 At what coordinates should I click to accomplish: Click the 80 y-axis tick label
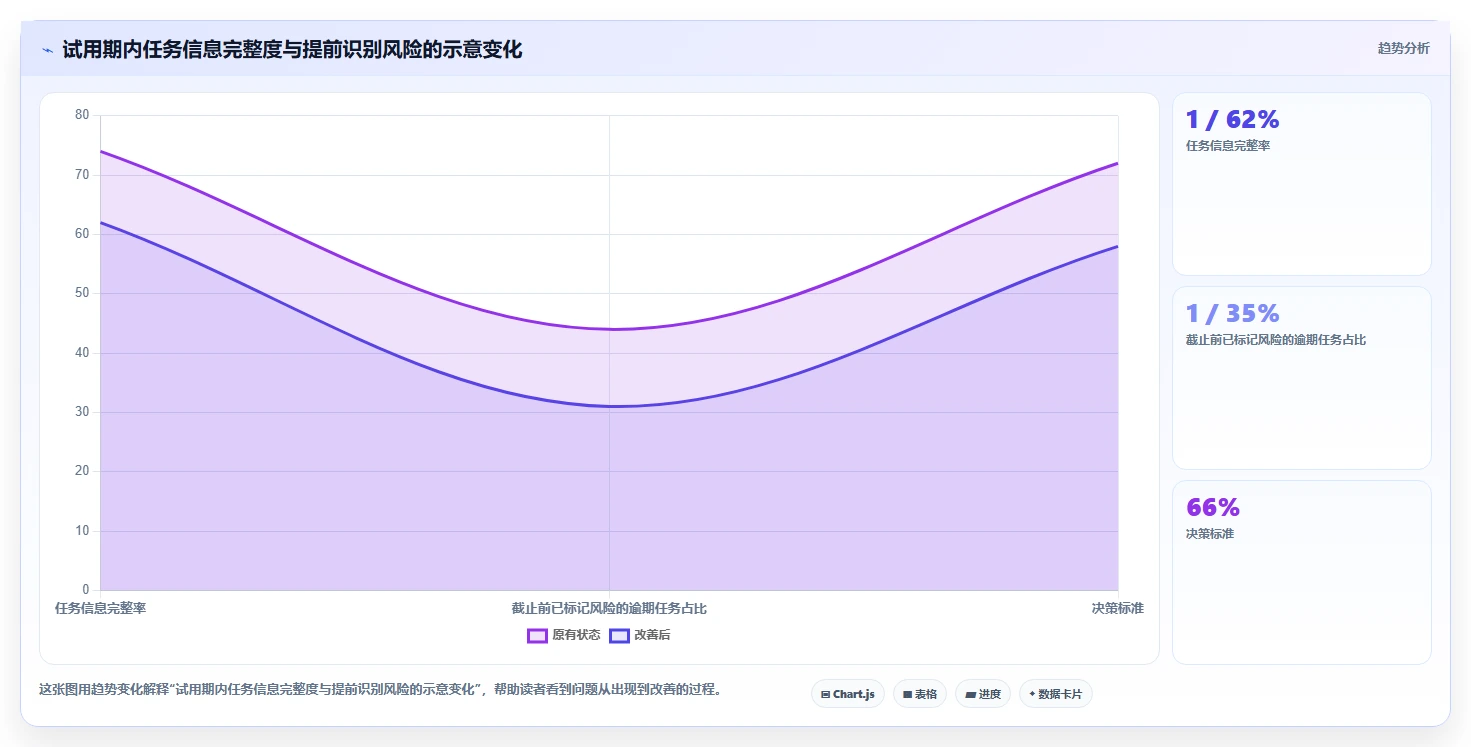(x=82, y=115)
